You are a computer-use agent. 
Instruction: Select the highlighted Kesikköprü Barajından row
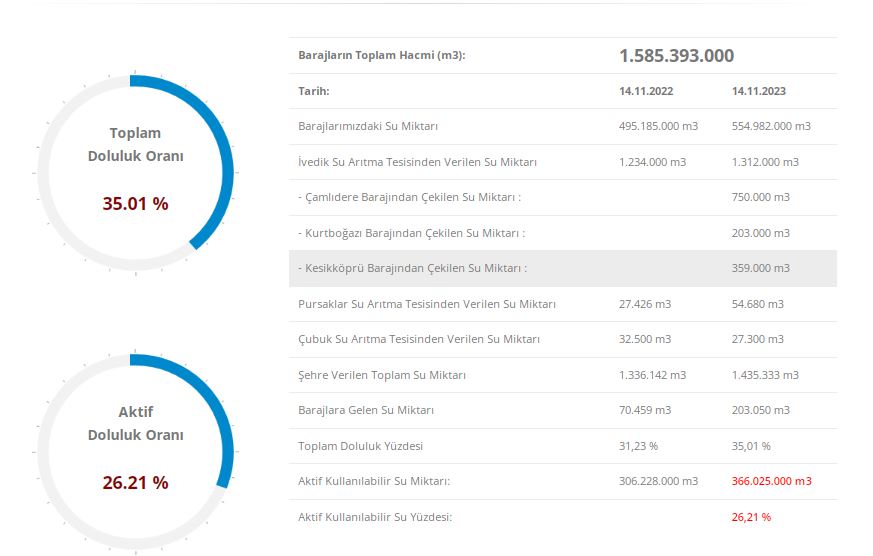412,268
